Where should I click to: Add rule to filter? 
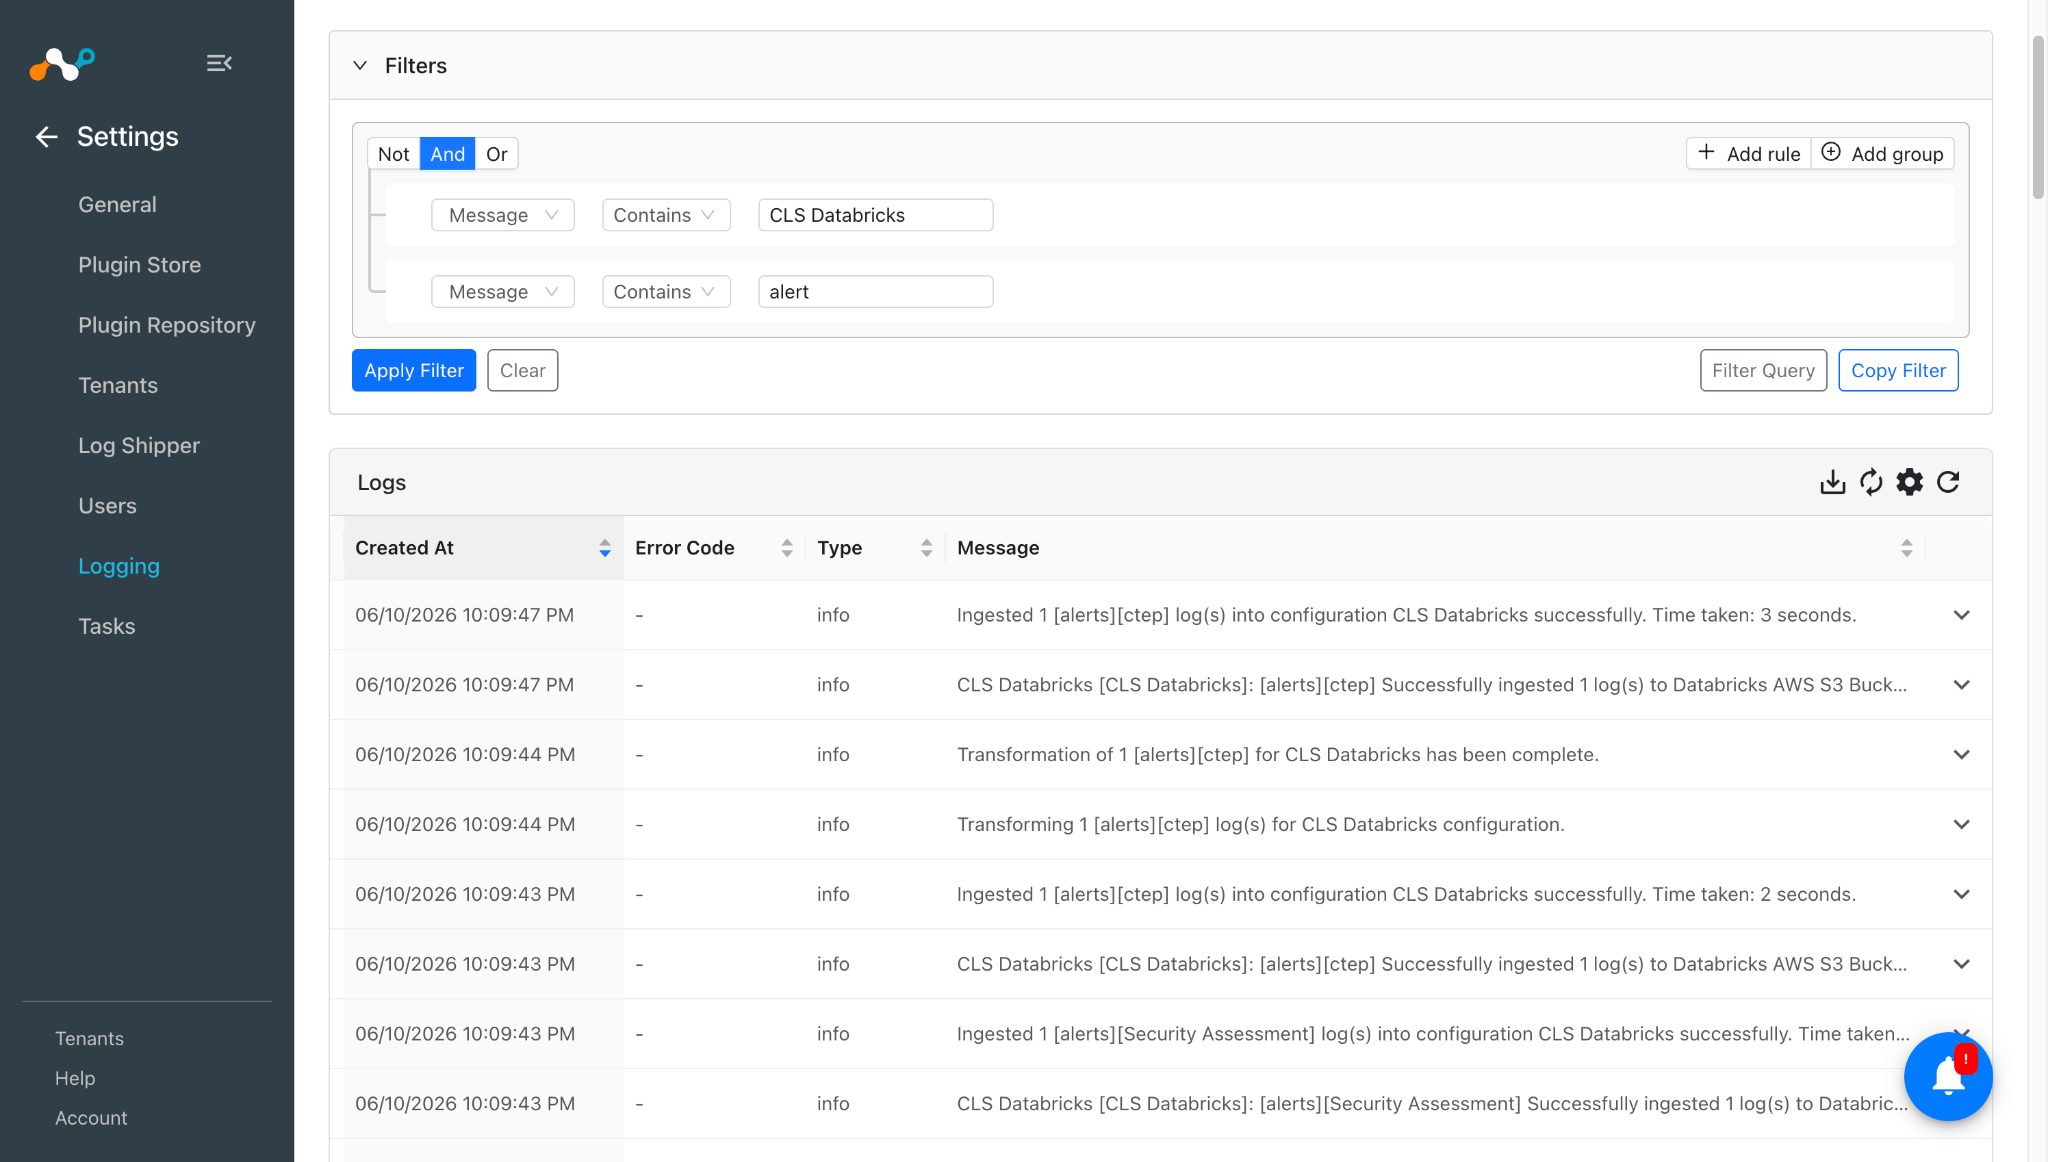point(1749,154)
